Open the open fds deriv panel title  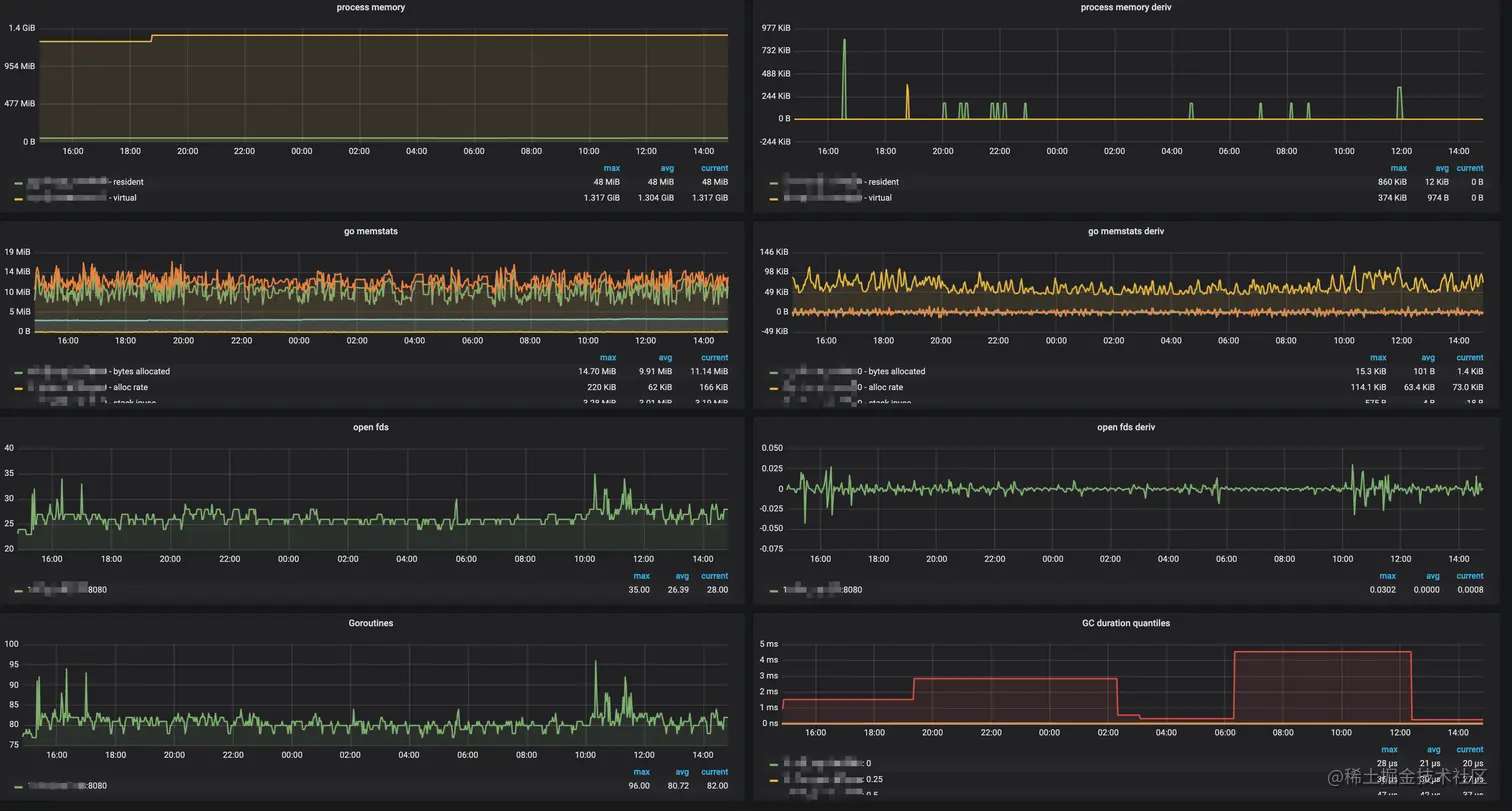click(x=1126, y=427)
